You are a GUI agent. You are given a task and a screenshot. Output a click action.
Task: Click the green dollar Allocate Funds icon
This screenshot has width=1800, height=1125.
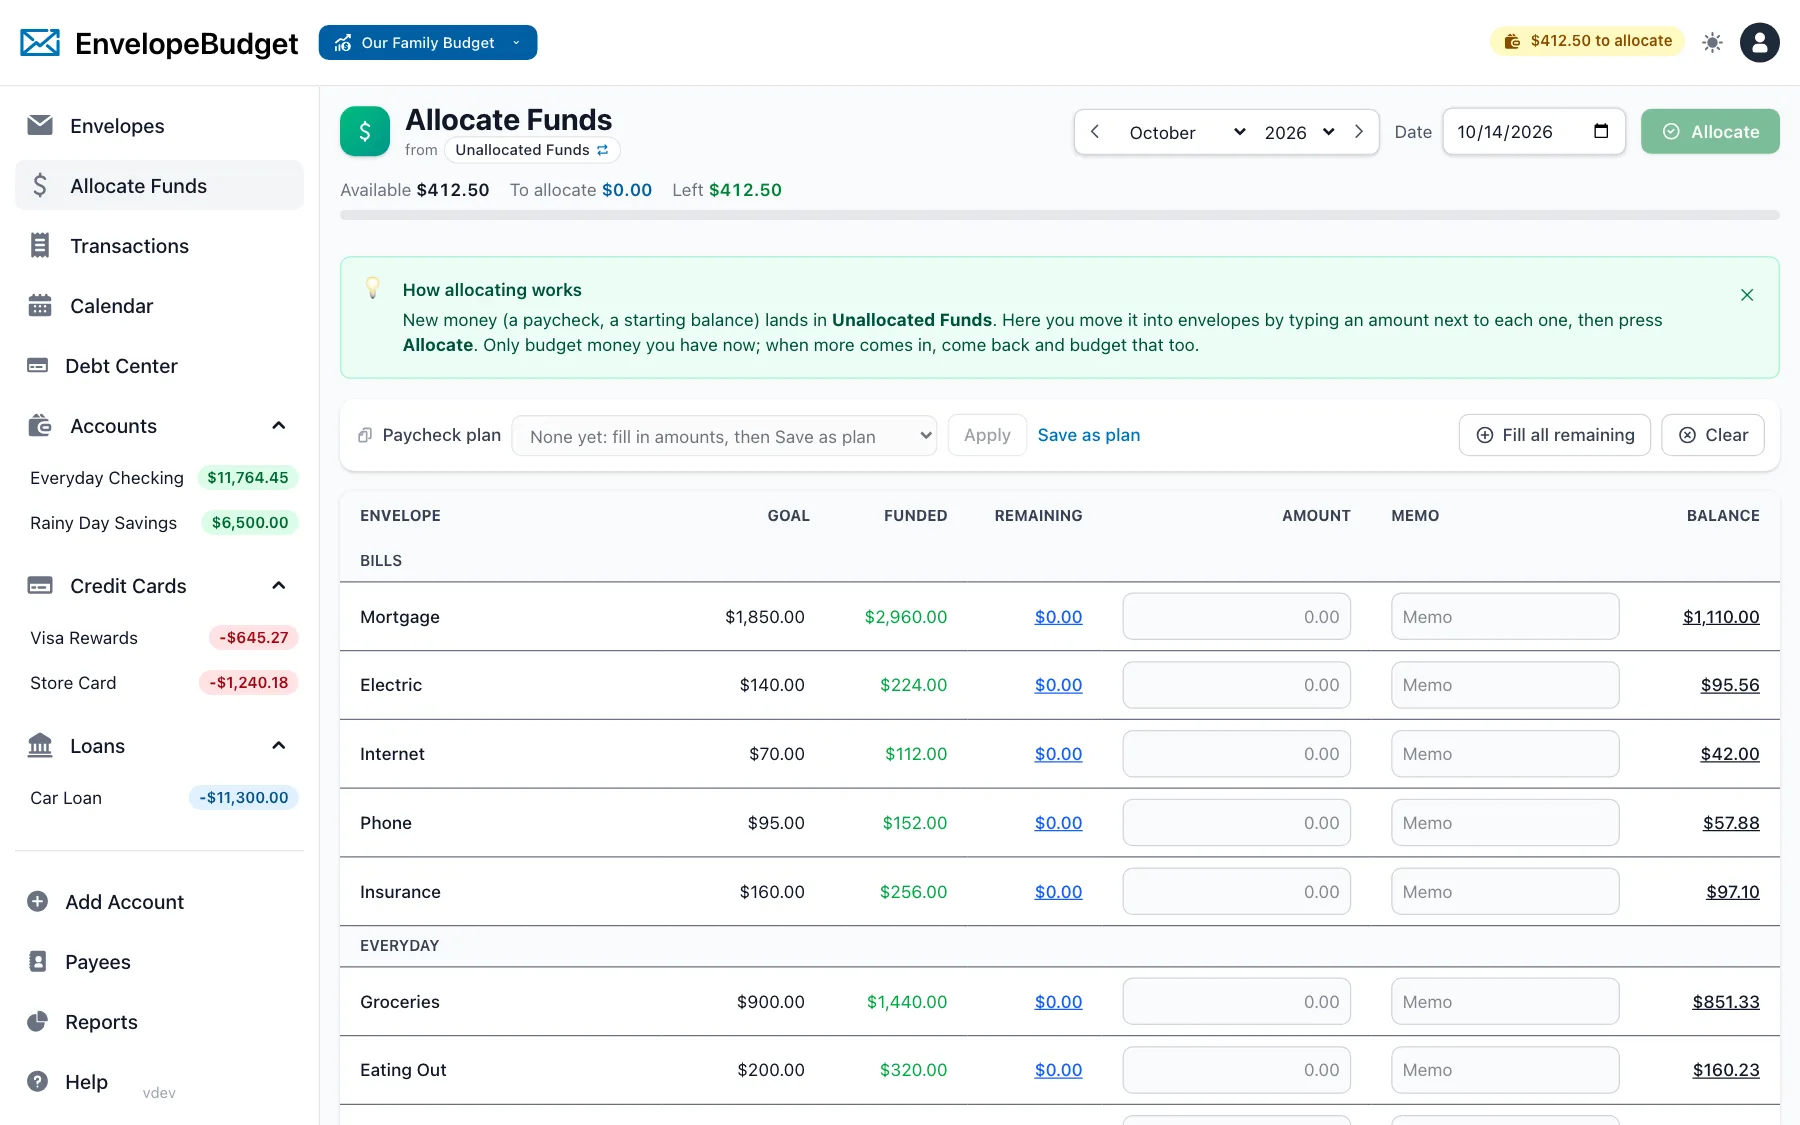(365, 131)
